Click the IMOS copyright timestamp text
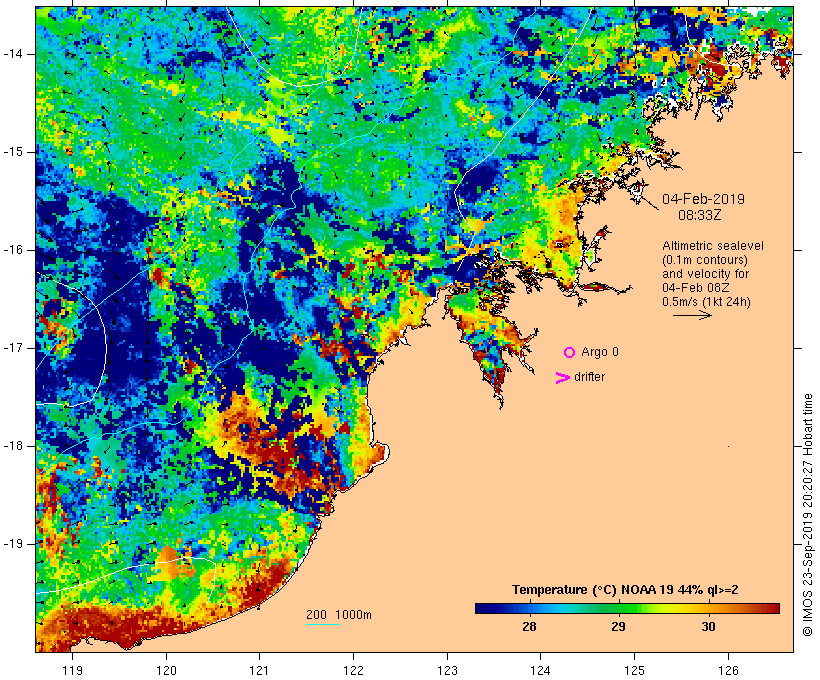The image size is (820, 680). pyautogui.click(x=807, y=515)
